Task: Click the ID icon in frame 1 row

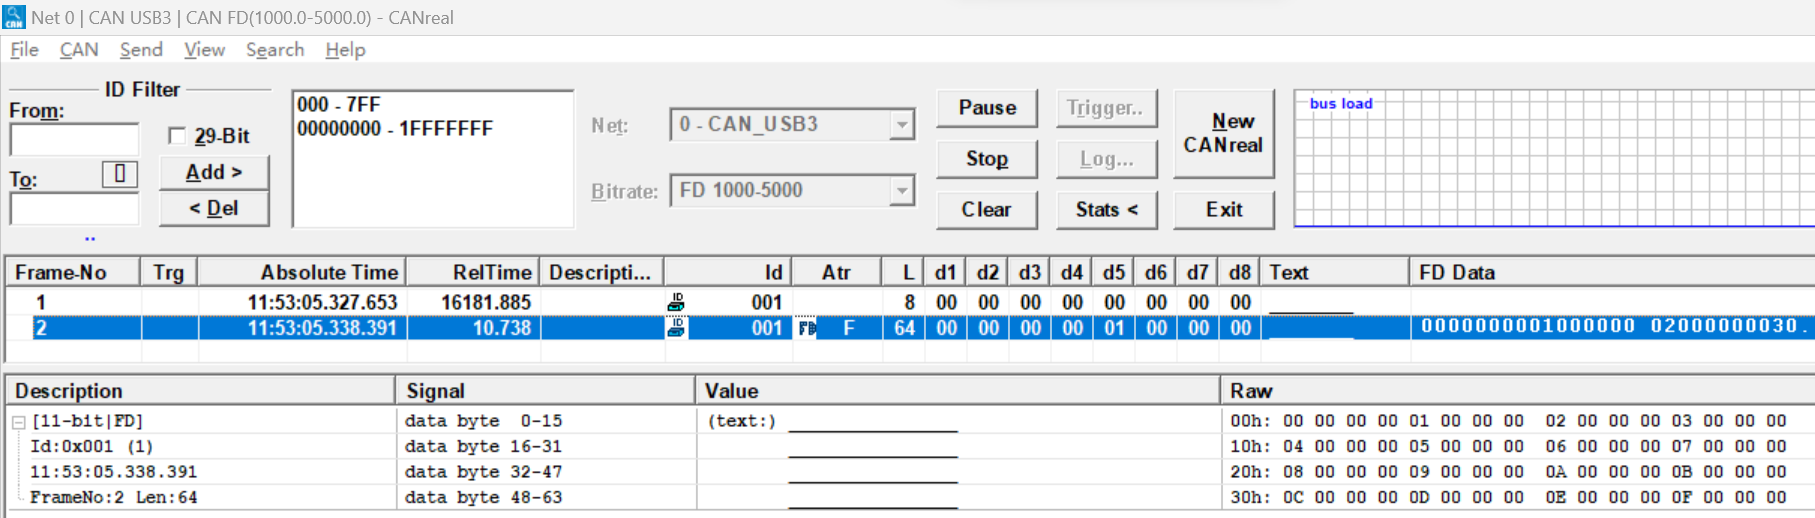Action: (676, 302)
